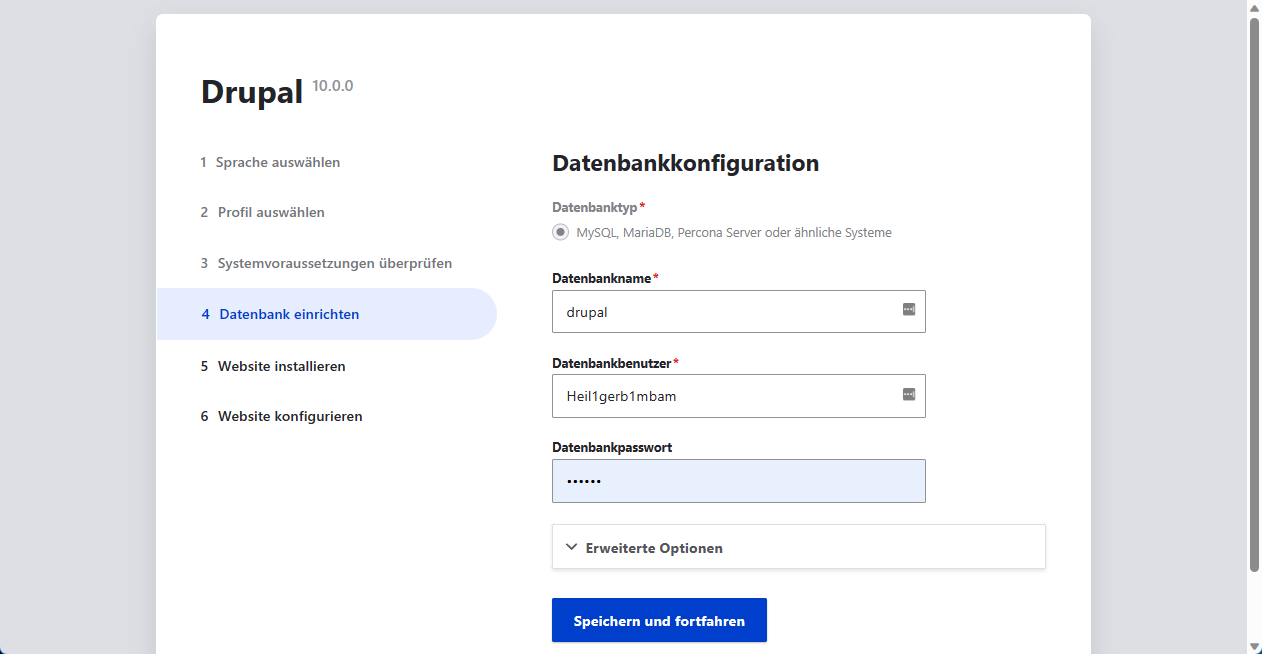Click the scrollbar down arrow
The image size is (1262, 654).
(1253, 645)
